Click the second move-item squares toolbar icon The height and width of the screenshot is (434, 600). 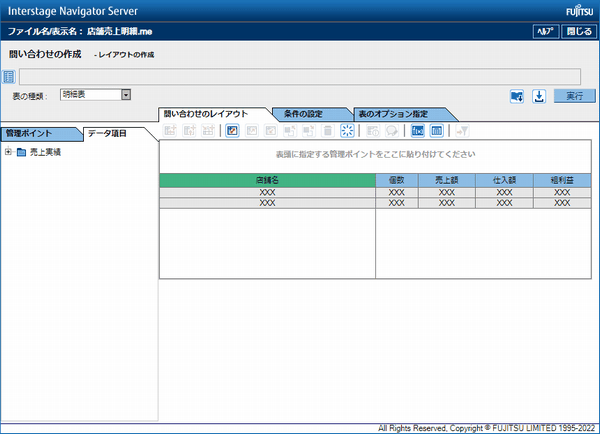pyautogui.click(x=309, y=131)
